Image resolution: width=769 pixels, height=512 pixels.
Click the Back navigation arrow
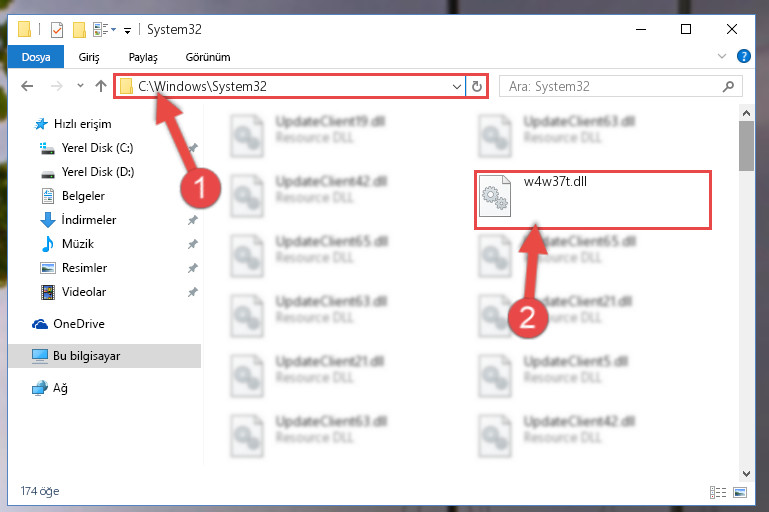tap(27, 86)
